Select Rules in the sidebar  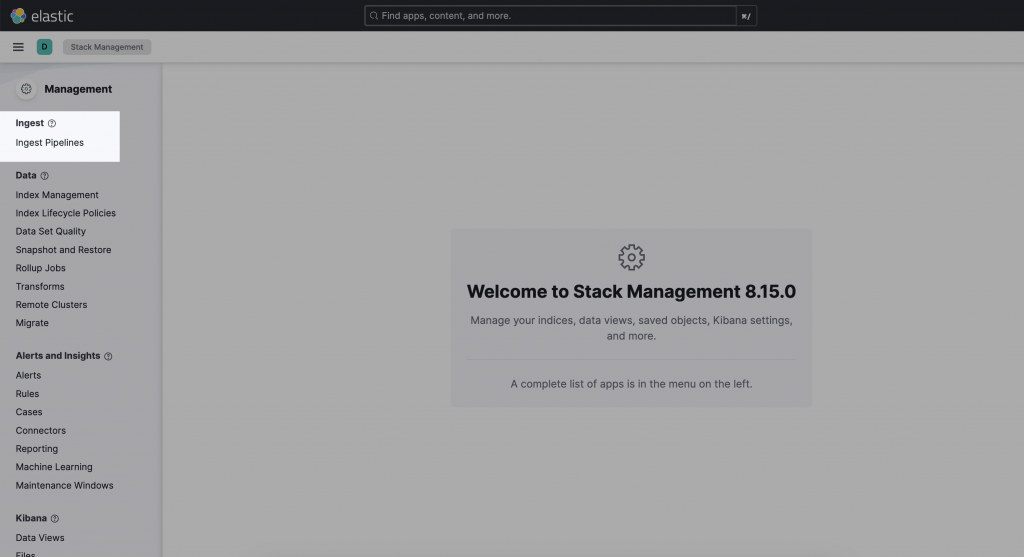click(x=27, y=394)
